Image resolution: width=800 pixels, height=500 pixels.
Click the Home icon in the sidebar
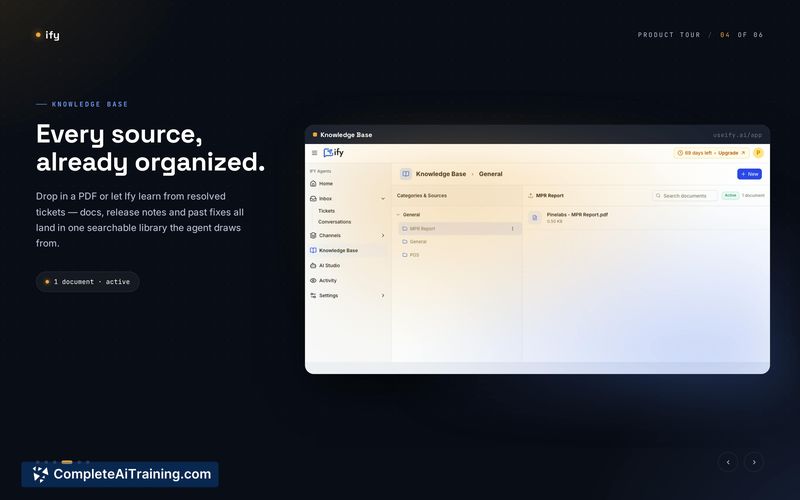click(x=313, y=183)
